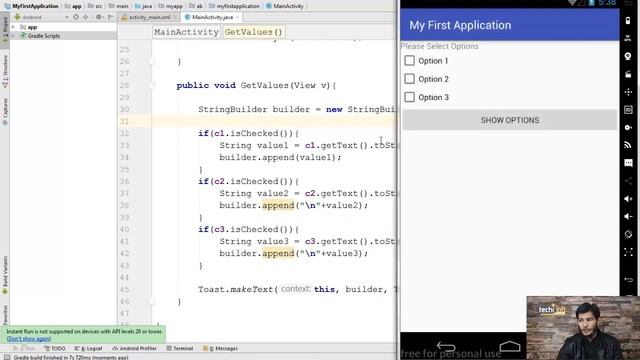Open emulator remote control move icon

point(628,92)
